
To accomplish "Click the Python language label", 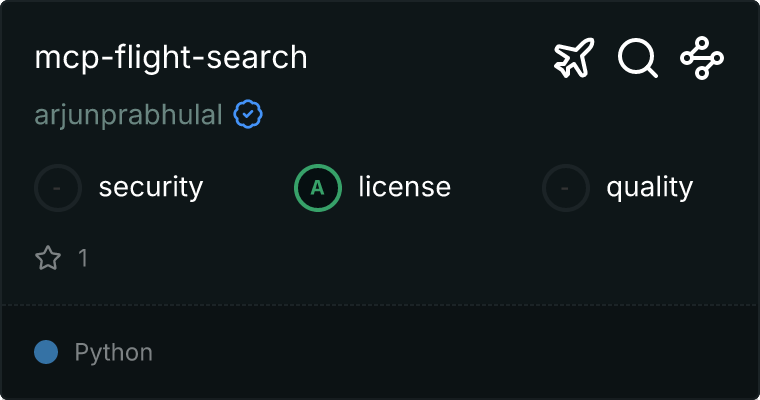I will click(113, 352).
